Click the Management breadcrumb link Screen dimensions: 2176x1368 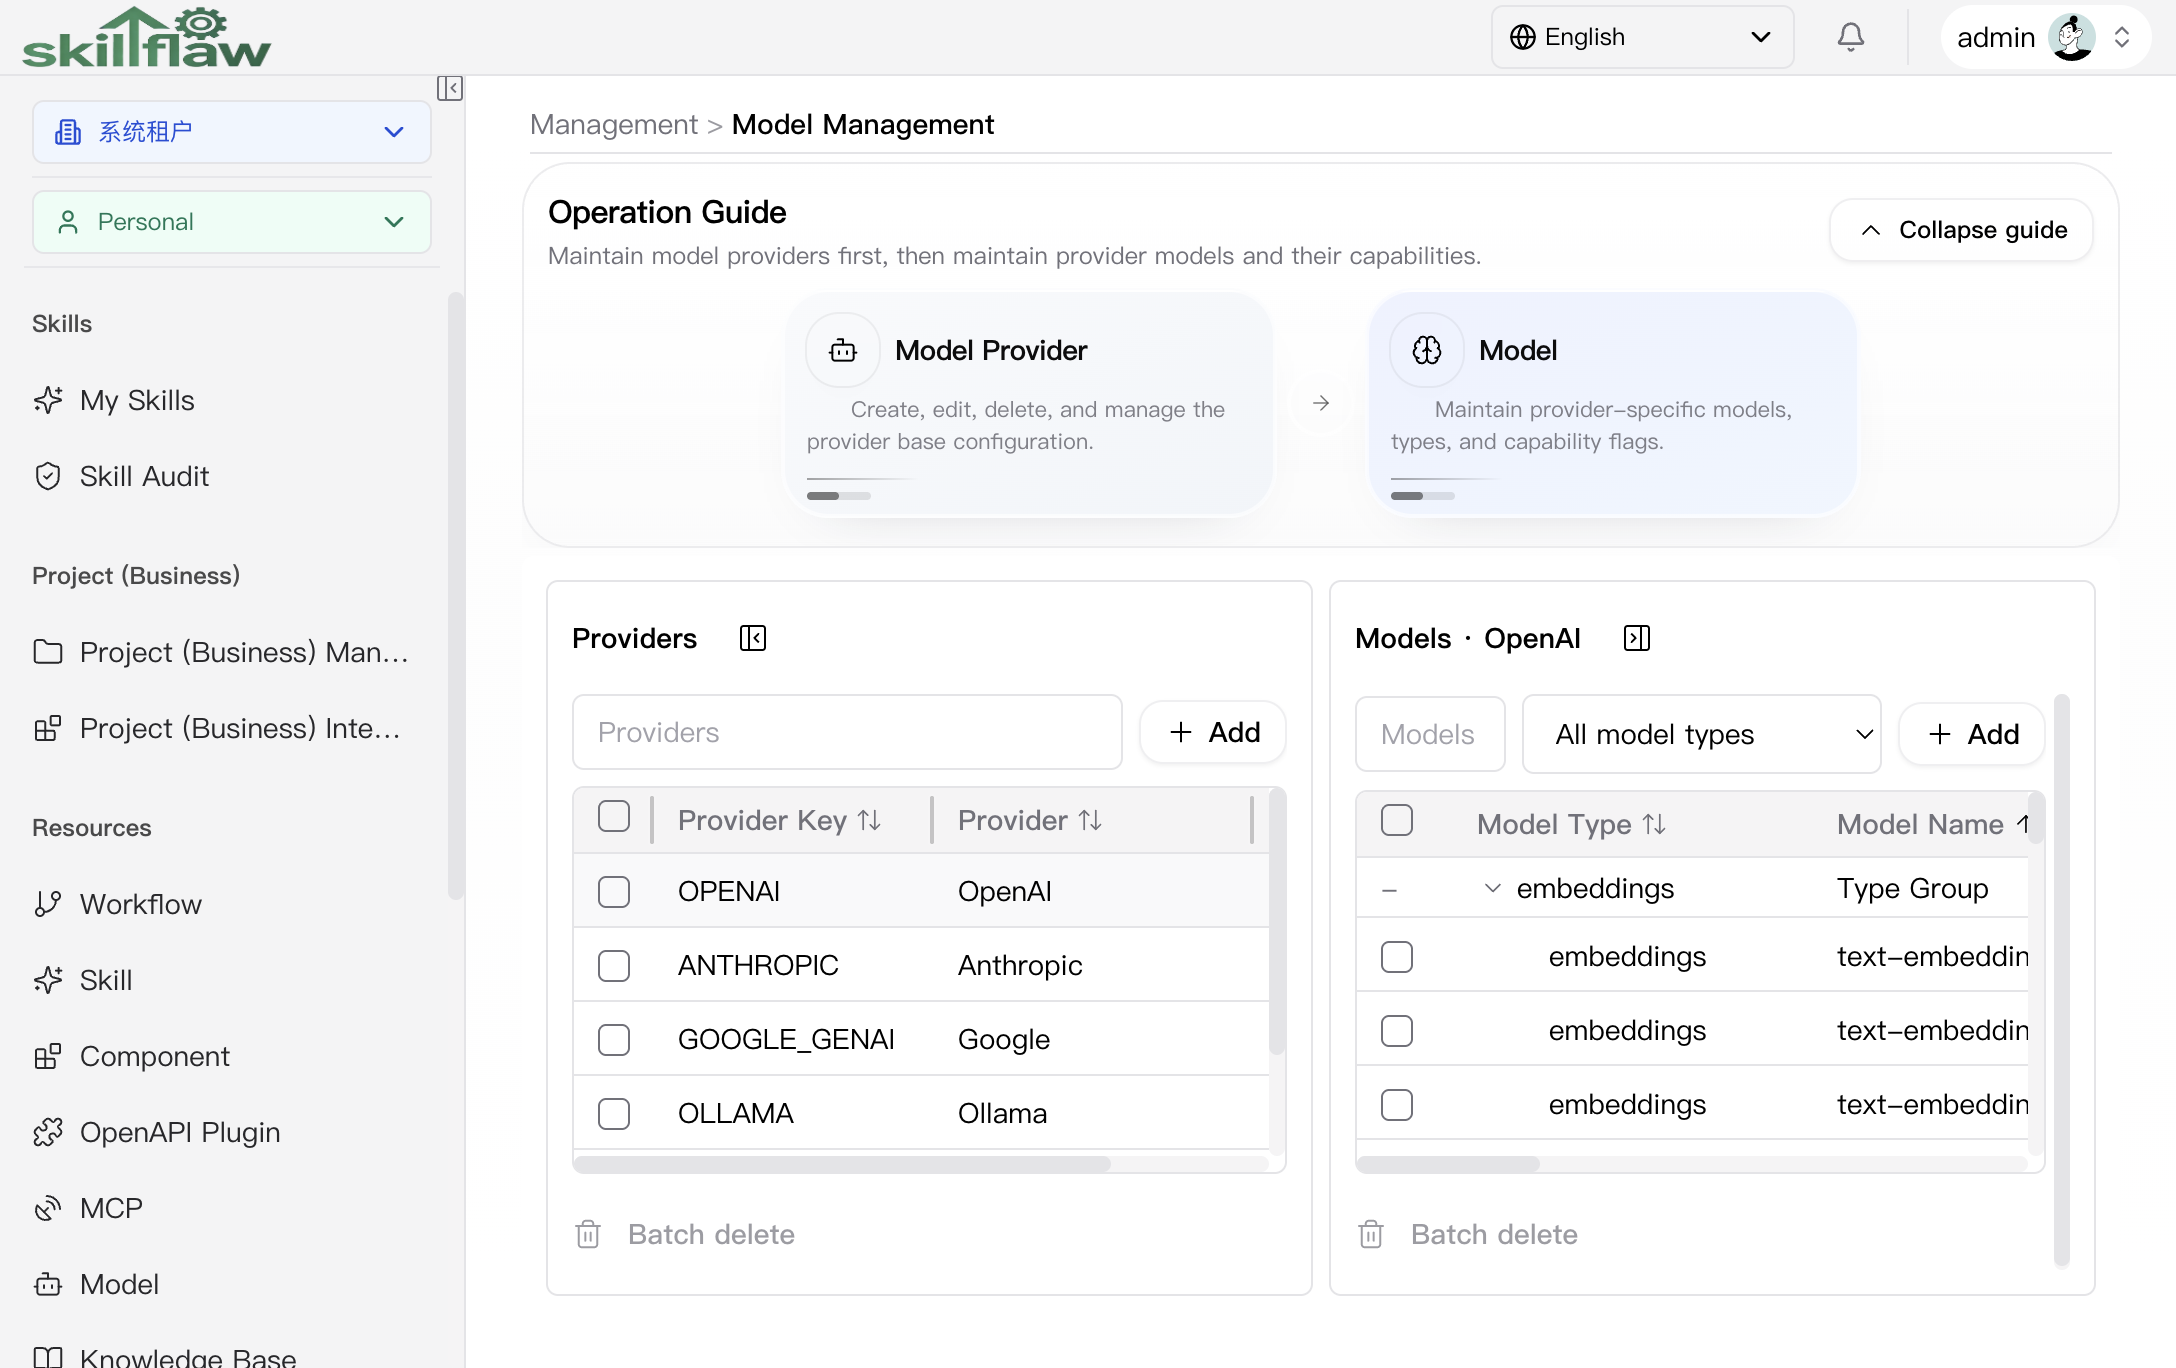[614, 124]
